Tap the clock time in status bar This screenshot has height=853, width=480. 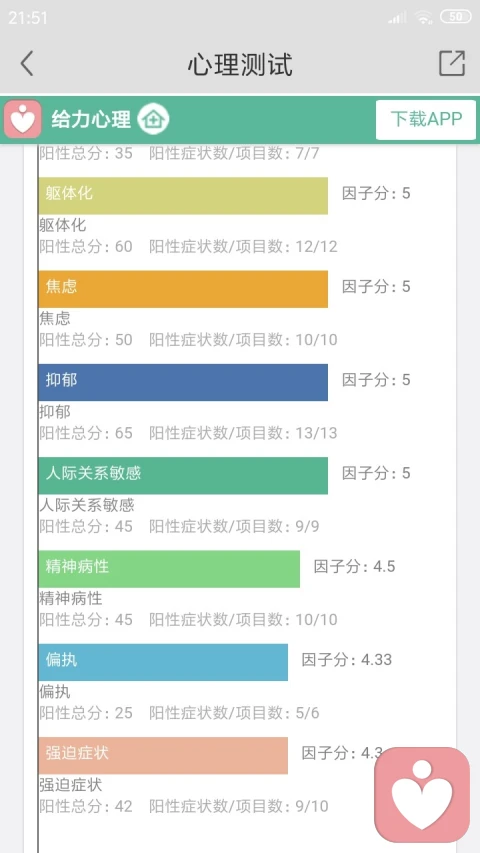click(x=28, y=17)
